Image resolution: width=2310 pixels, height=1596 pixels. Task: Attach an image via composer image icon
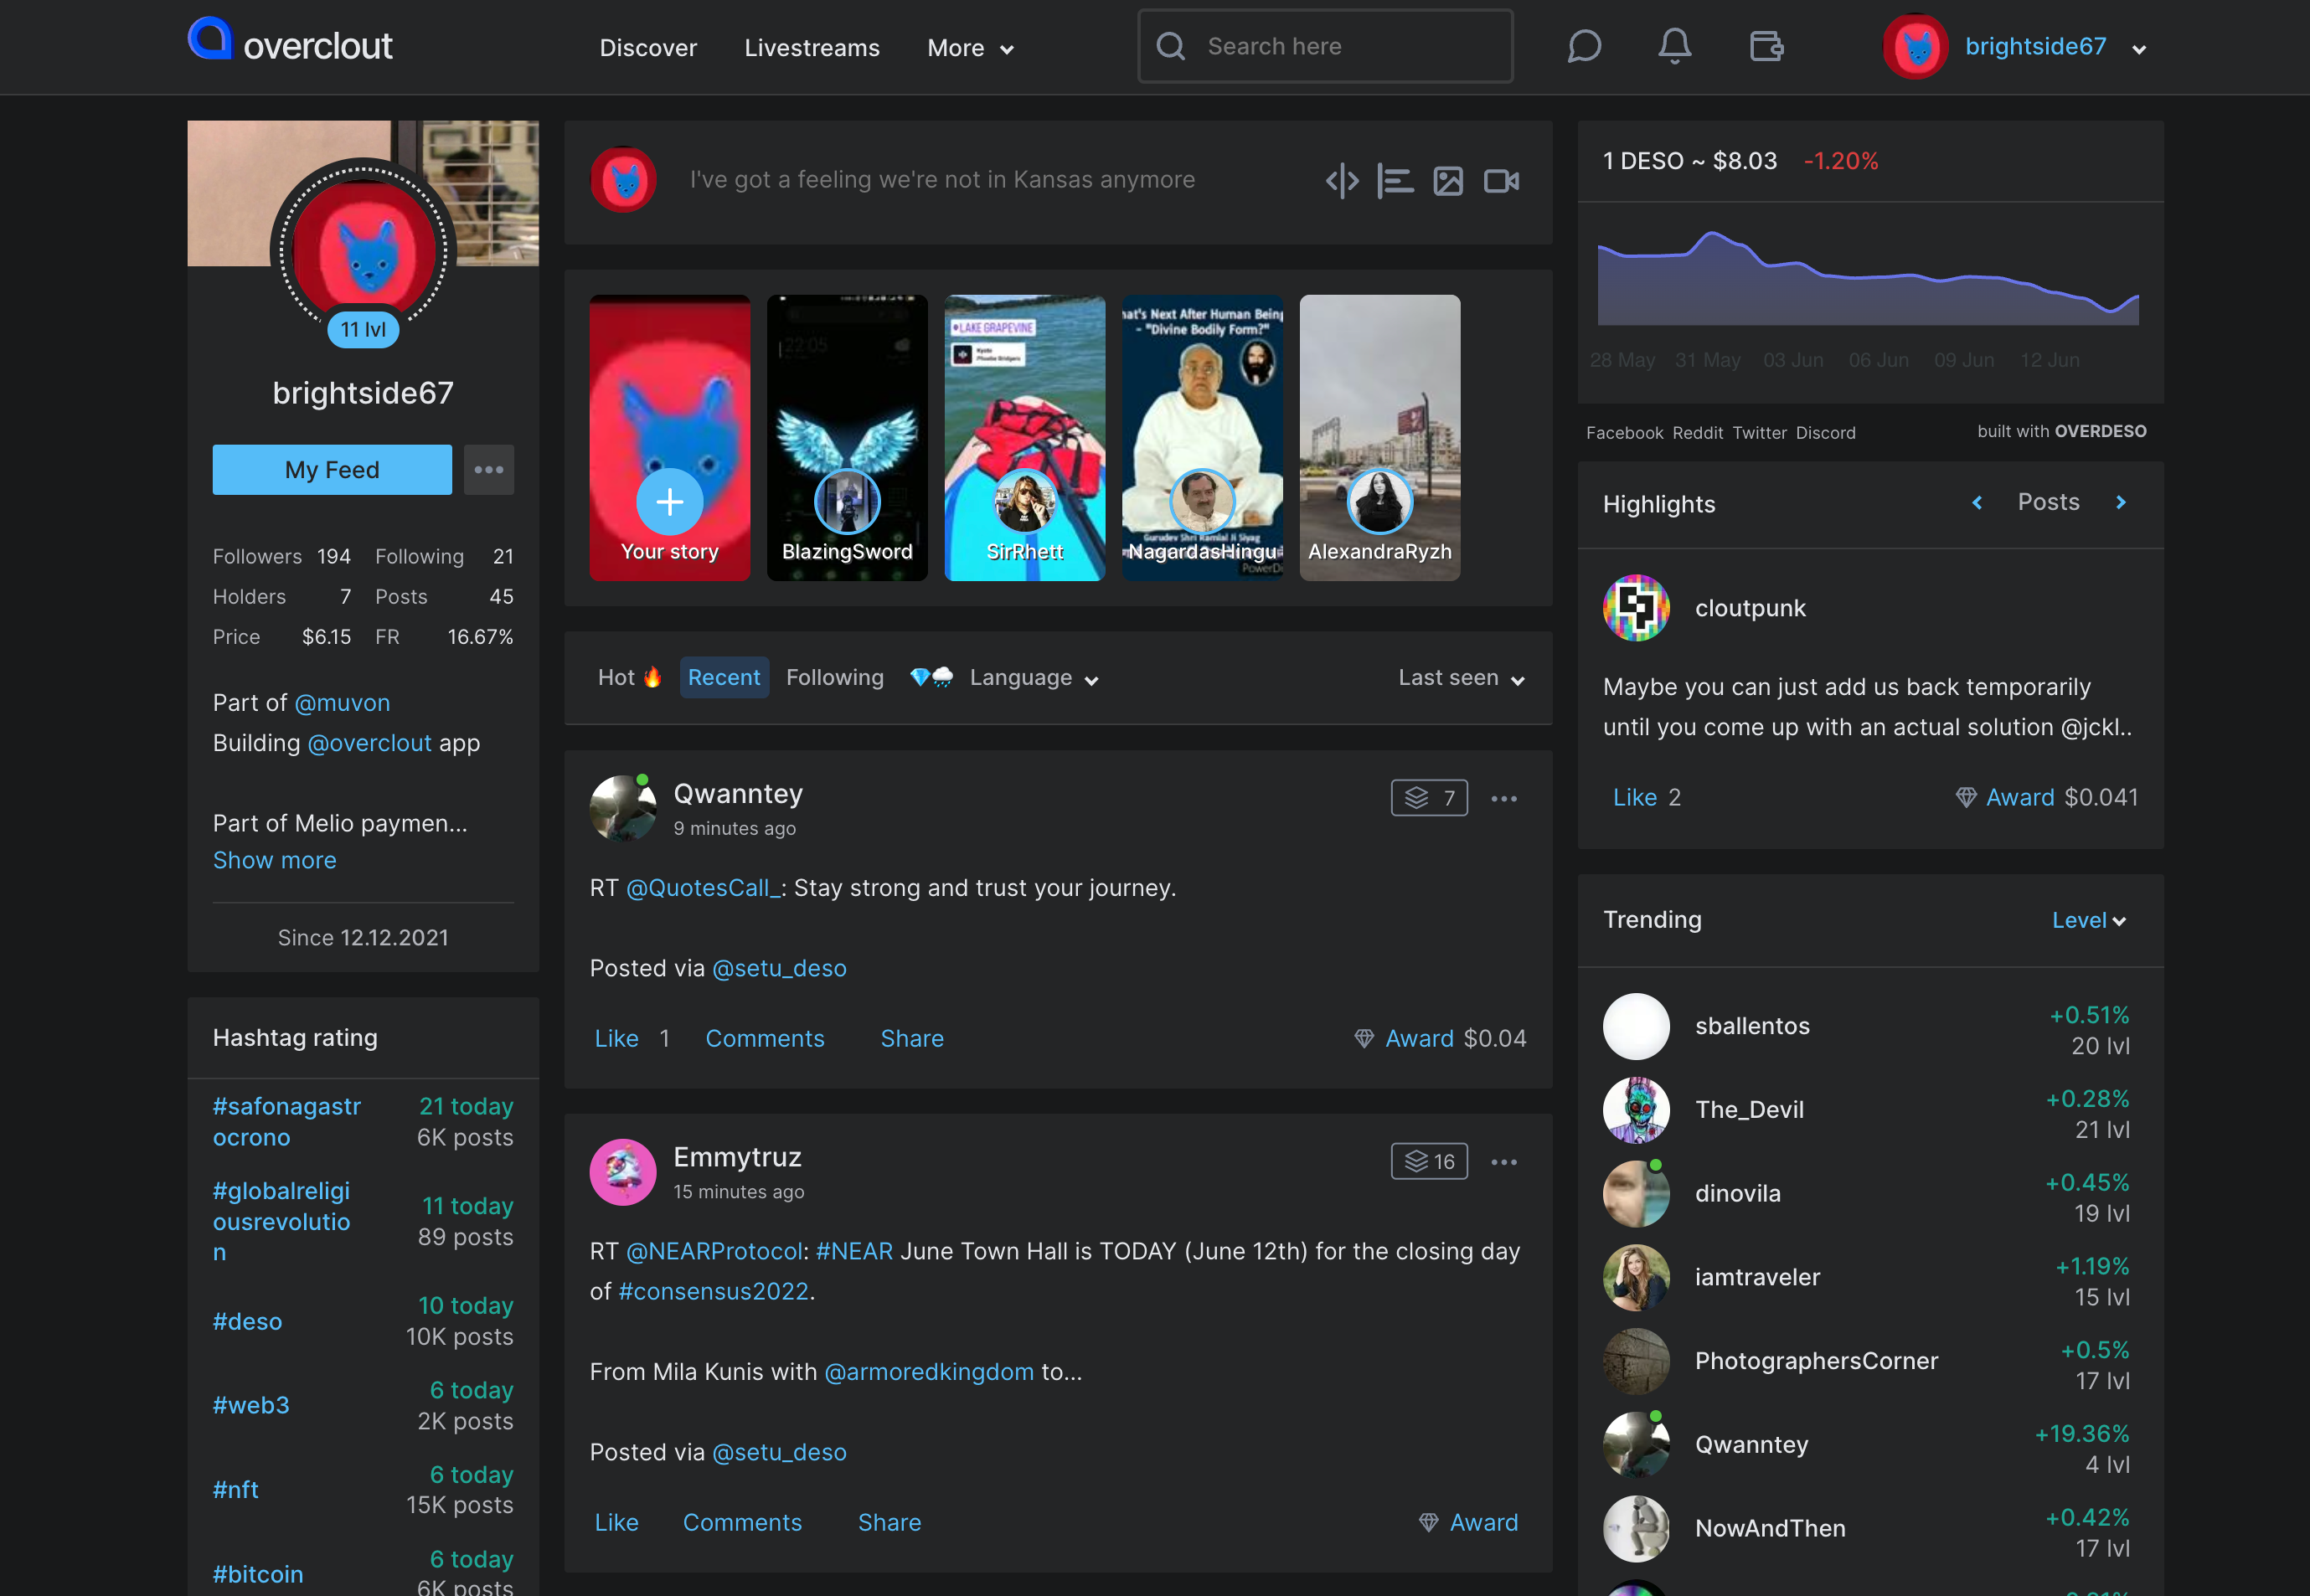(1448, 181)
